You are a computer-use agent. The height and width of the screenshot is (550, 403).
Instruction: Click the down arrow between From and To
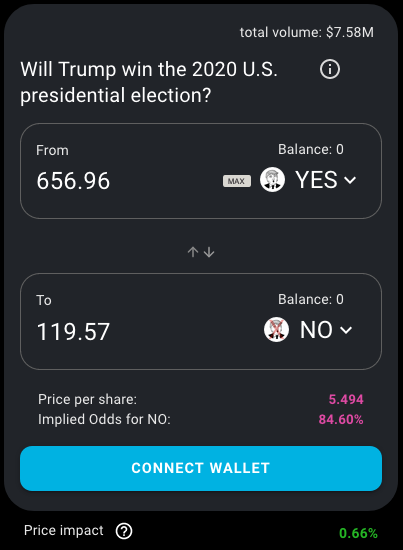(x=209, y=252)
